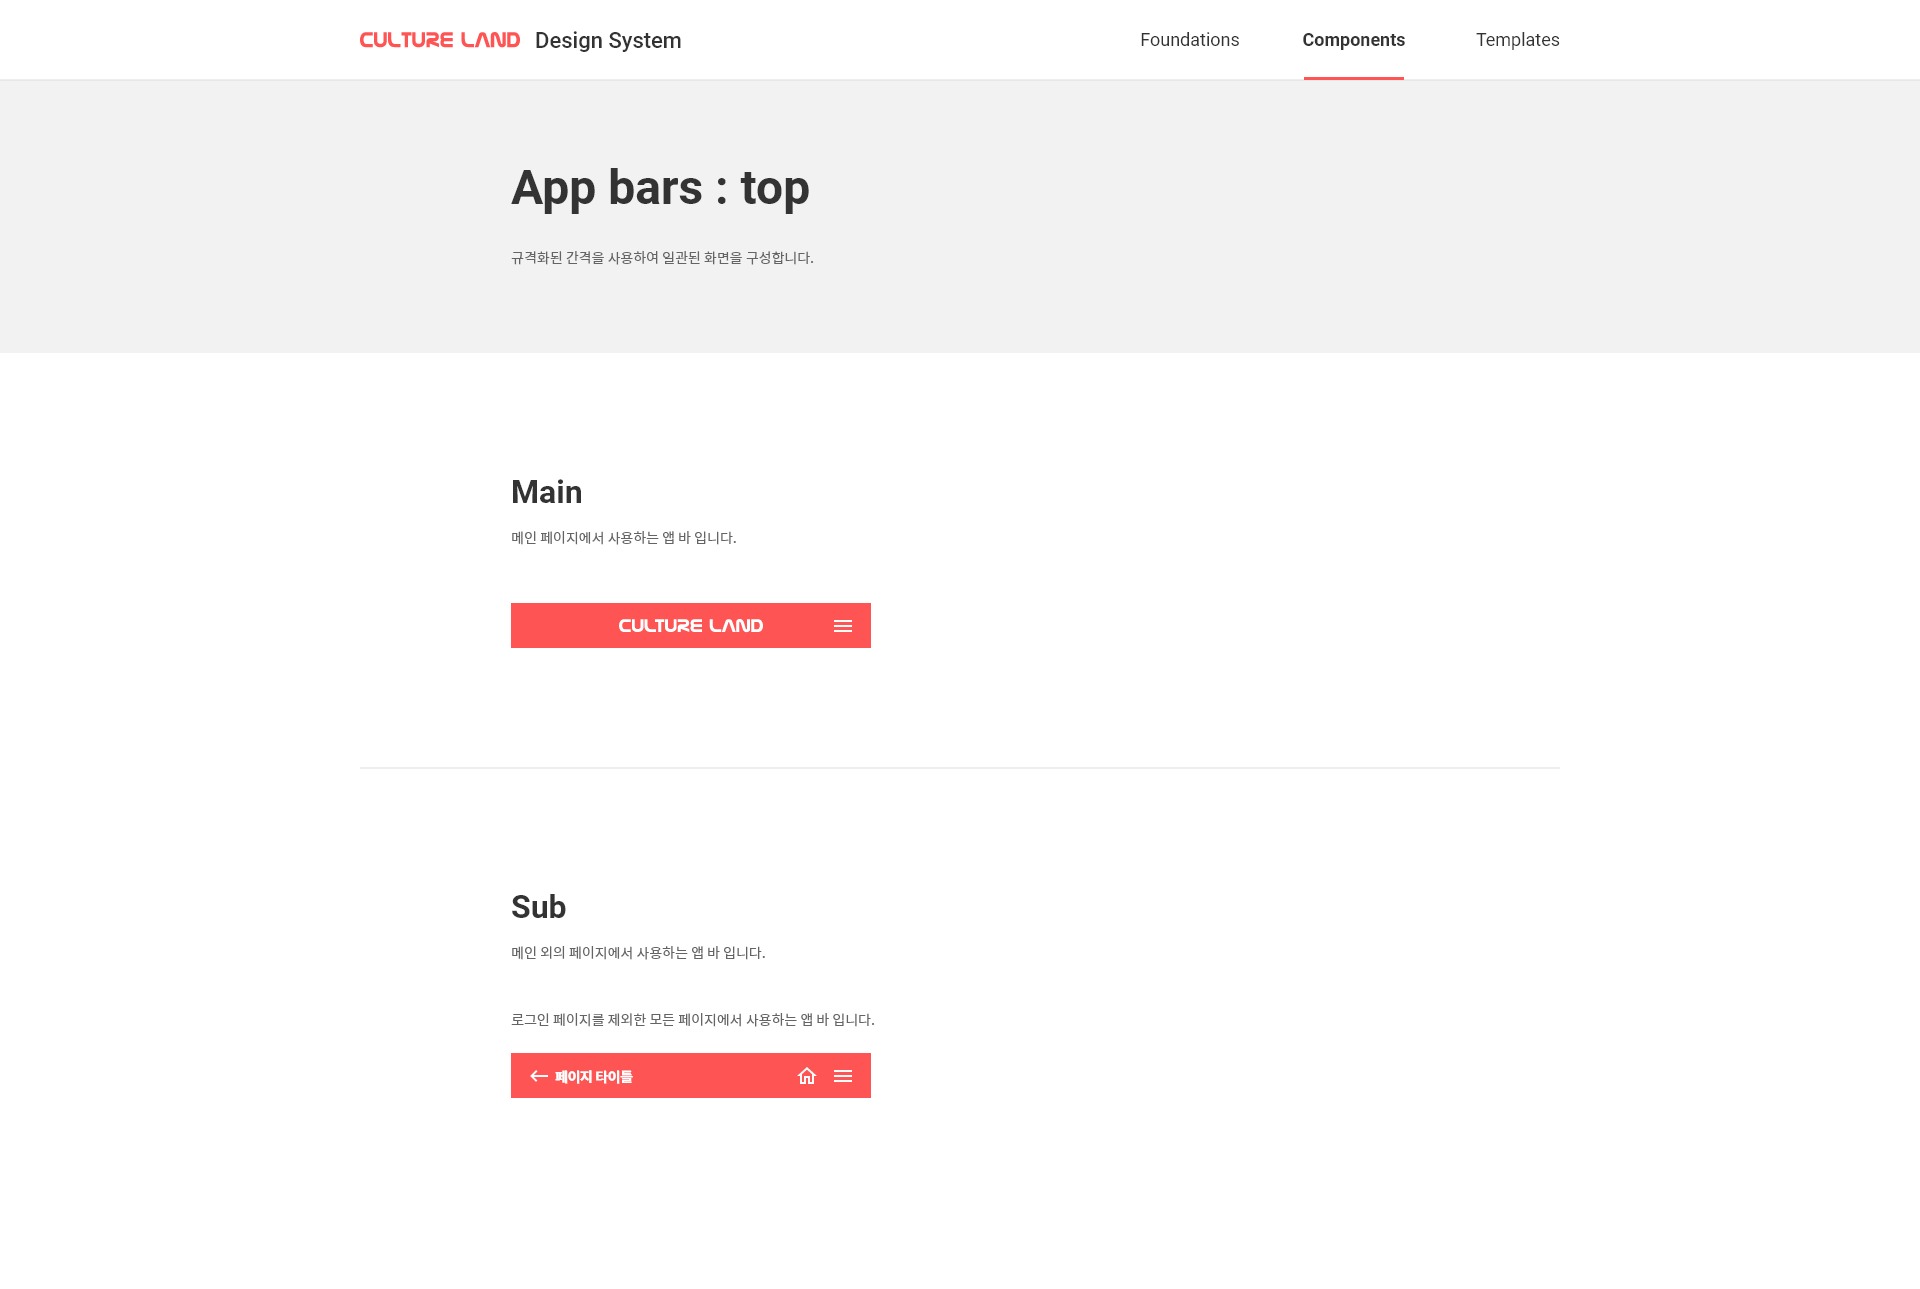Select the Foundations tab in navigation

pyautogui.click(x=1189, y=39)
